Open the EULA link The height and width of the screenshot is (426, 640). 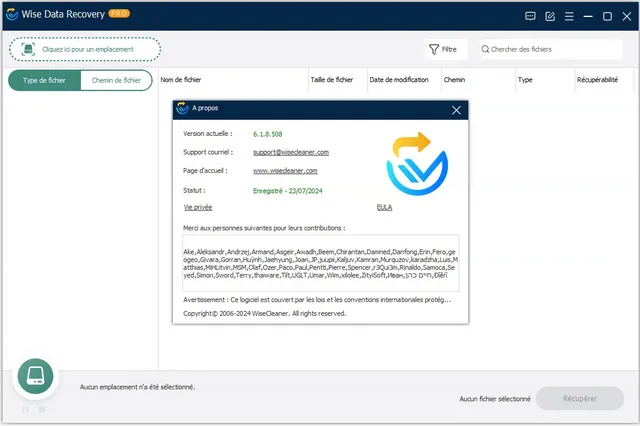tap(384, 207)
